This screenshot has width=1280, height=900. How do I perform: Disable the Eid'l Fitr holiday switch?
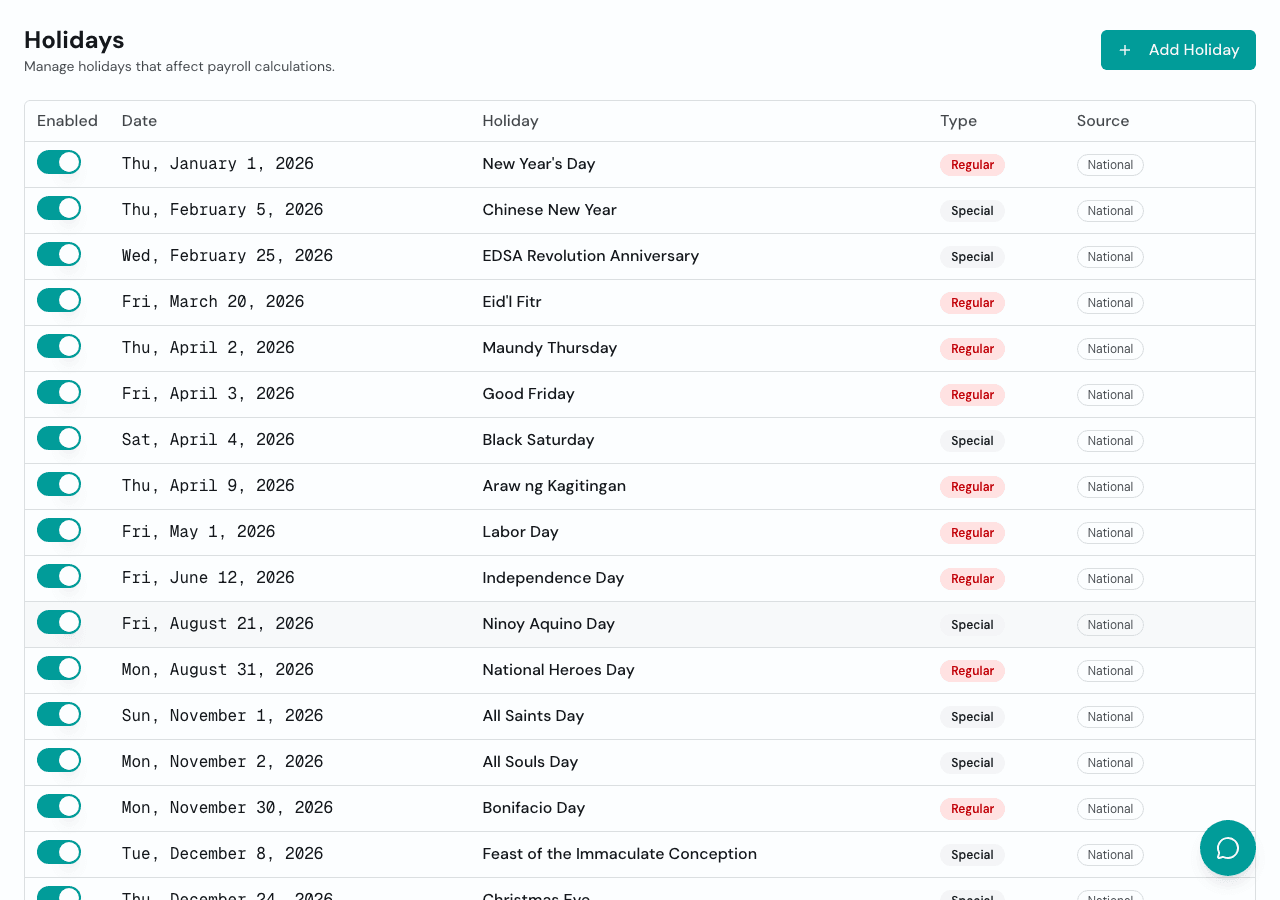59,301
